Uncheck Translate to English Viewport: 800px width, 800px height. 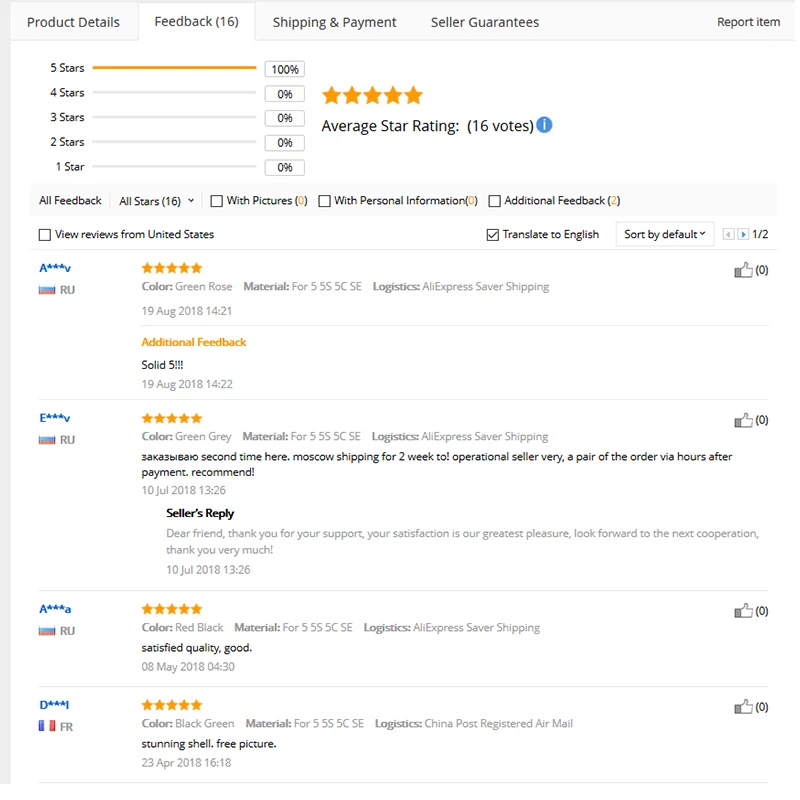click(492, 235)
